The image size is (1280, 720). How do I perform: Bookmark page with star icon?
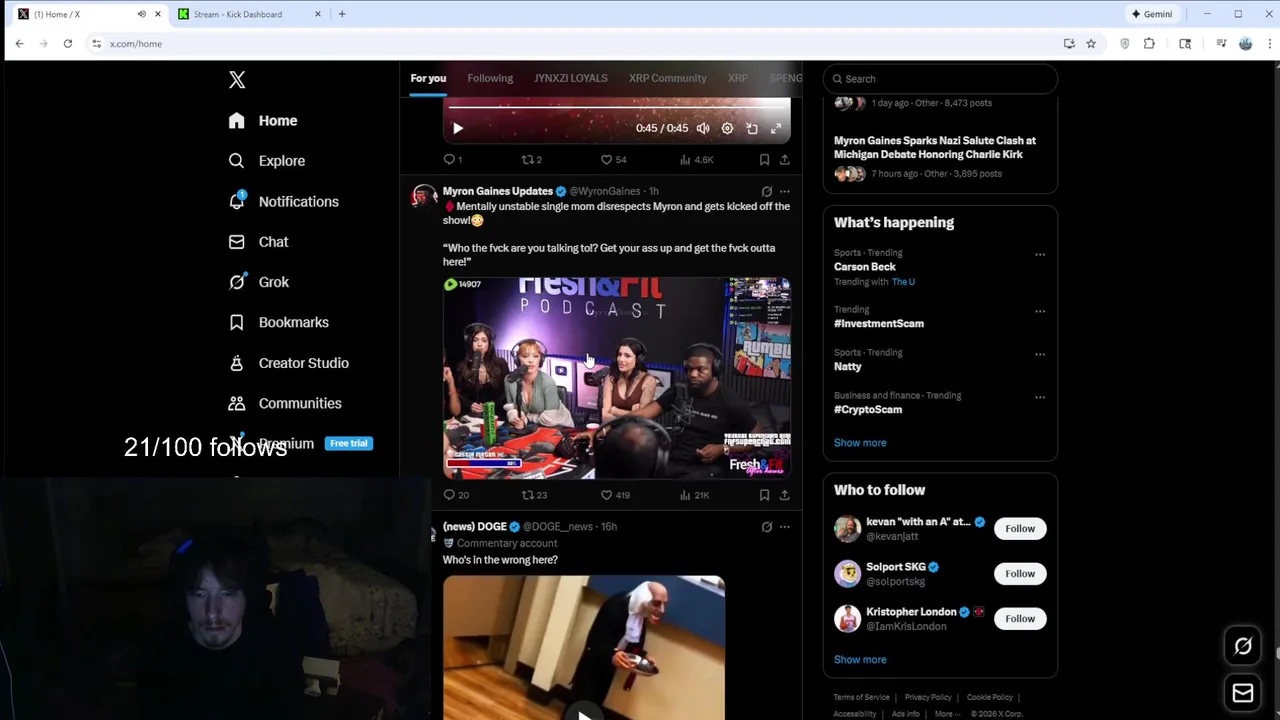(x=1091, y=44)
